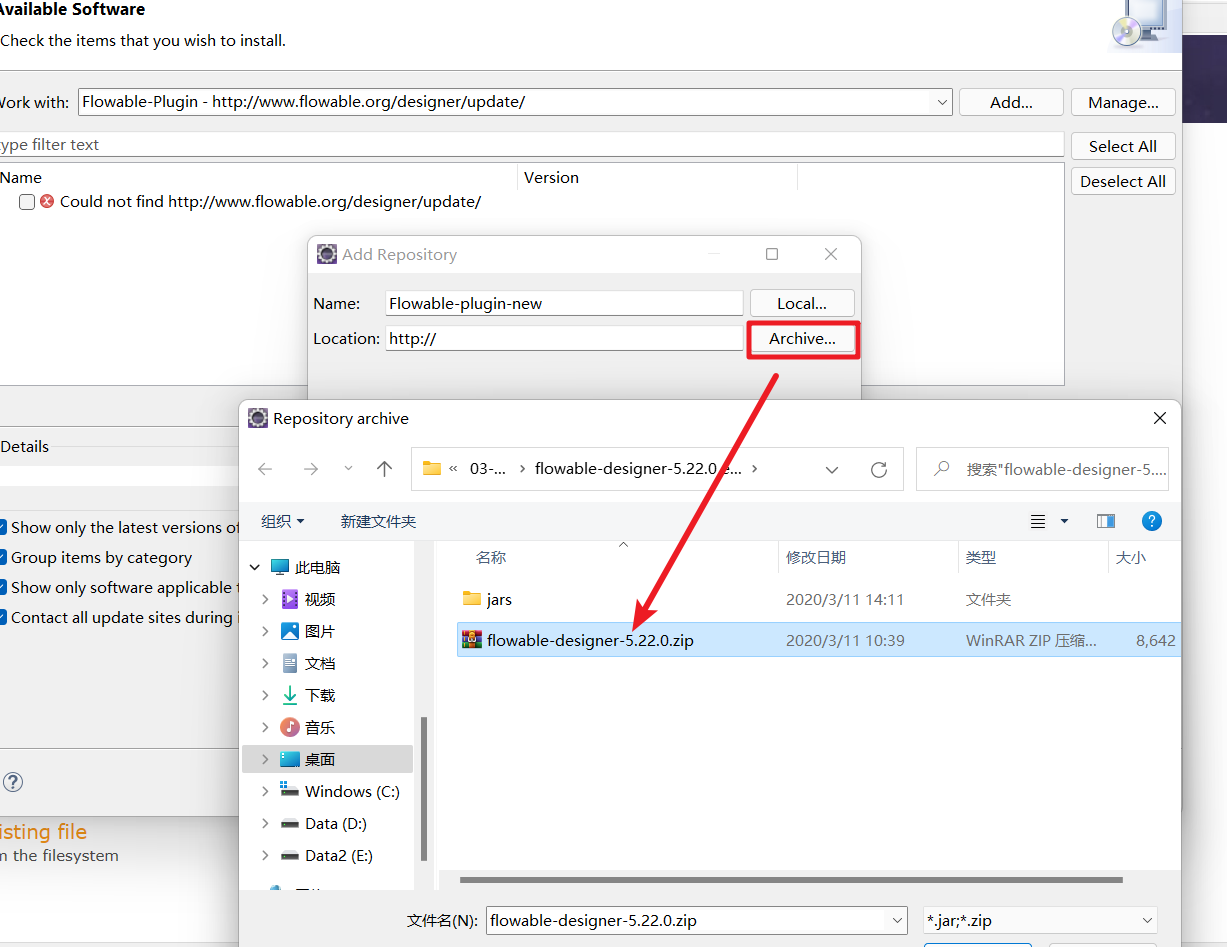Click the Archive... button
Screen dimensions: 1227x947
click(802, 339)
